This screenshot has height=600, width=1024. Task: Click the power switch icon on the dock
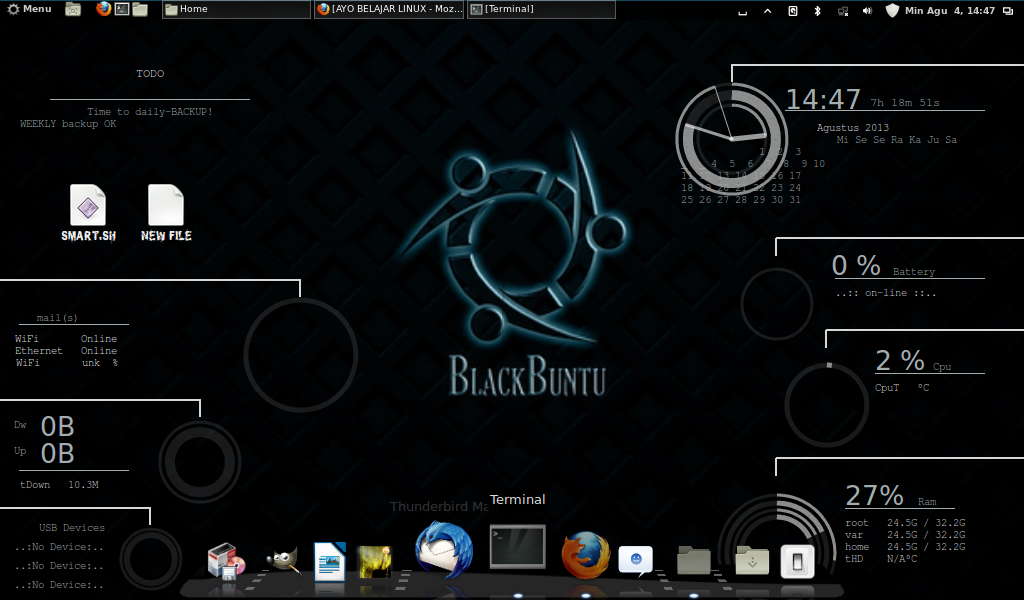tap(797, 560)
